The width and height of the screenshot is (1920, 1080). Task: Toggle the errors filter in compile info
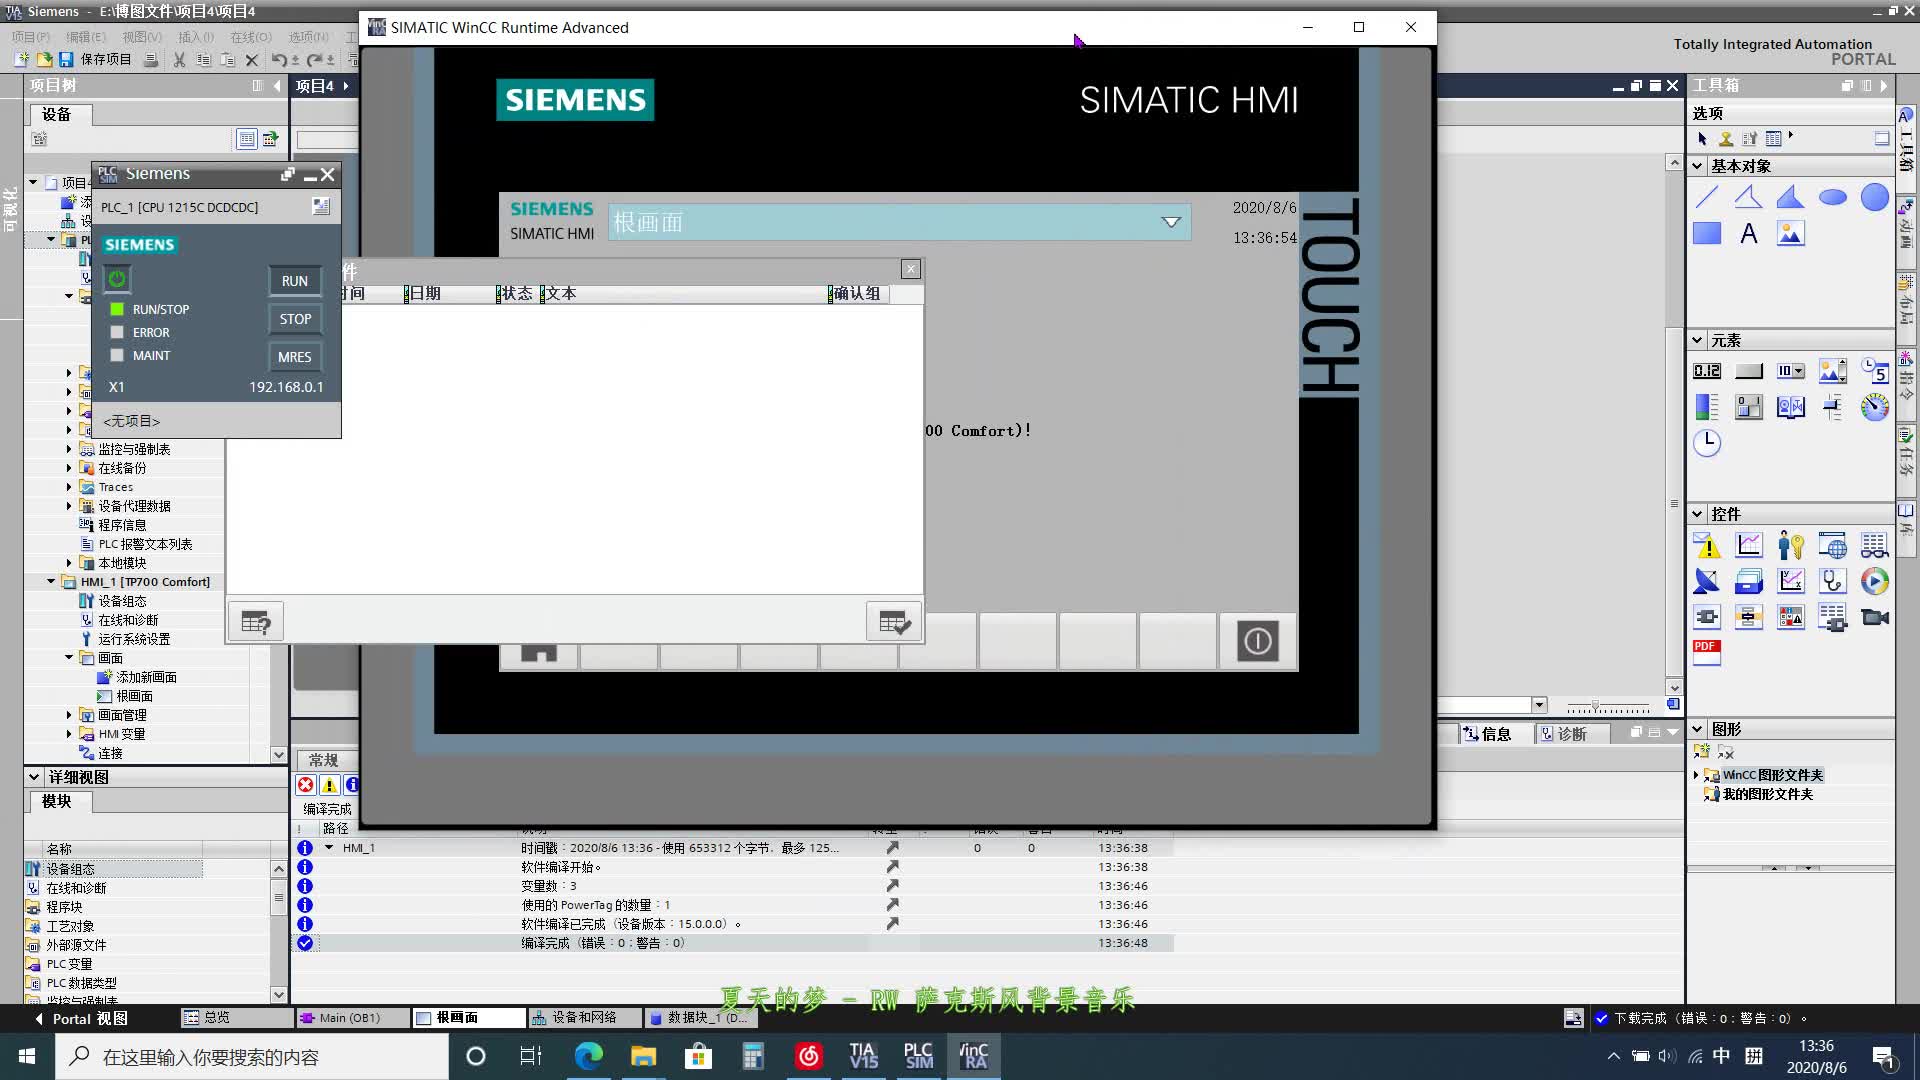tap(306, 785)
